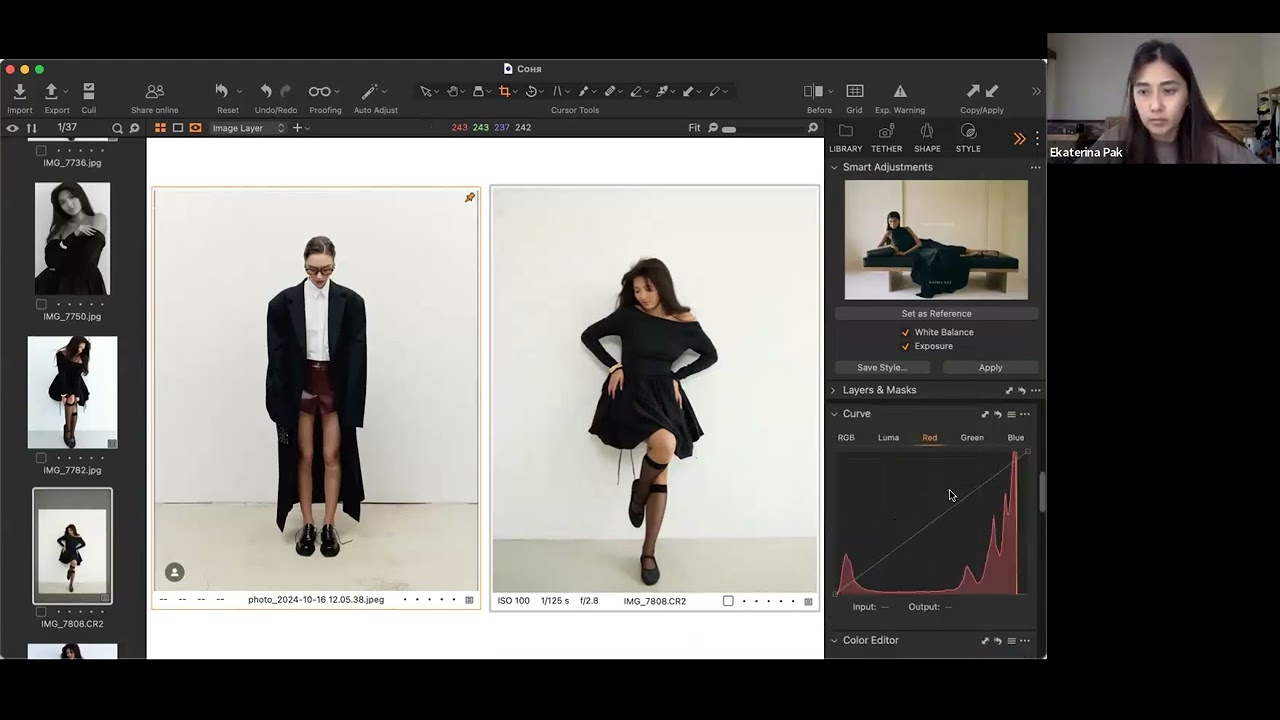Click the Undo arrow
This screenshot has width=1280, height=720.
(266, 91)
